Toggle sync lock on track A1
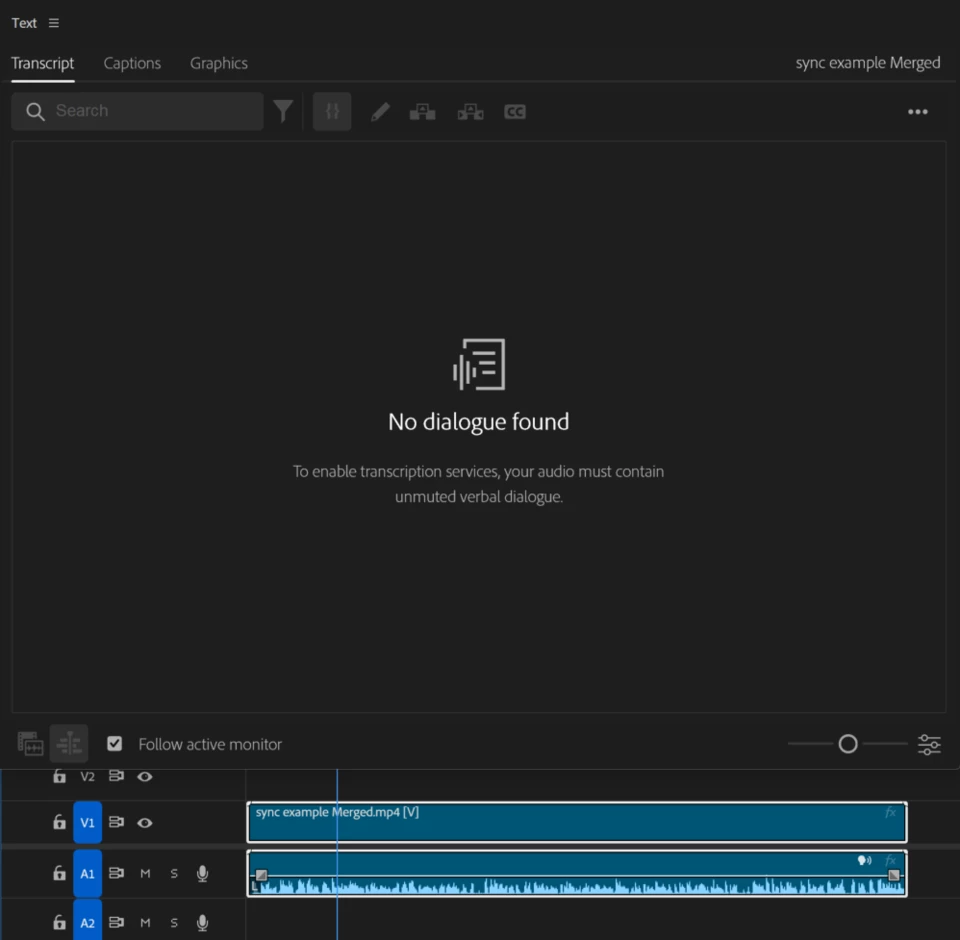This screenshot has height=940, width=960. [x=116, y=873]
